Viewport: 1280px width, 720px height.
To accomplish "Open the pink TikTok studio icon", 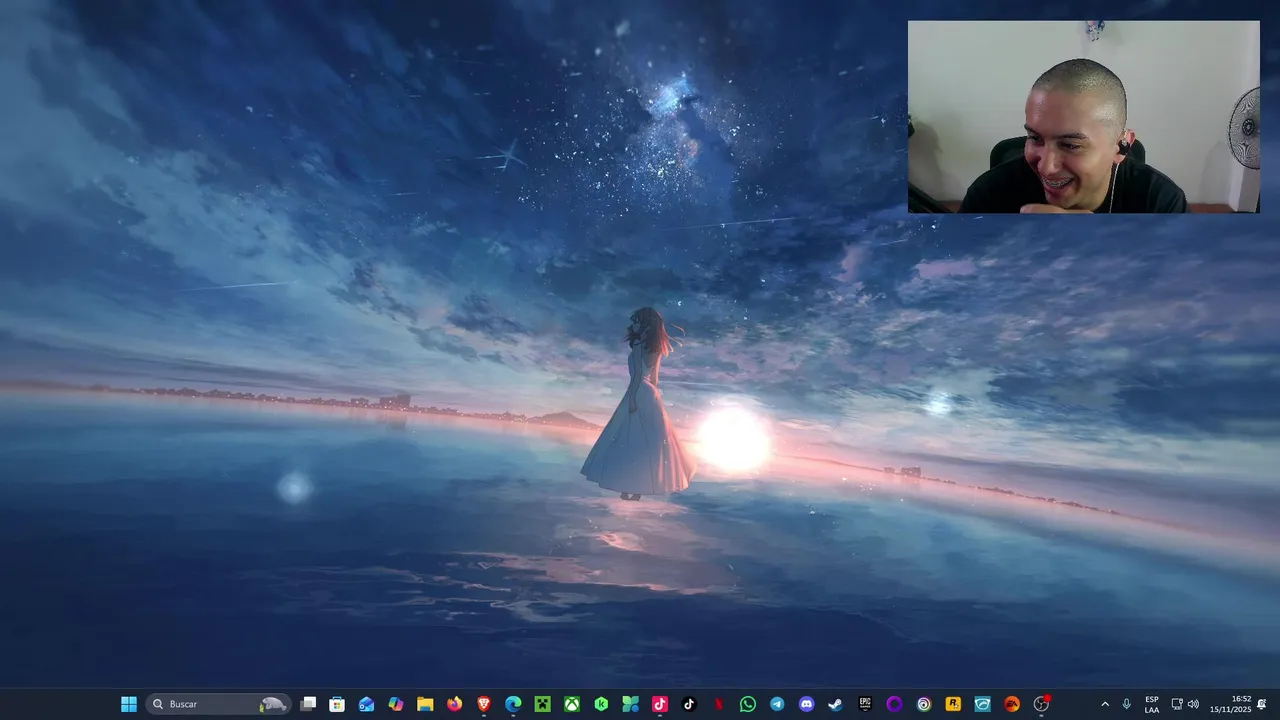I will pyautogui.click(x=660, y=704).
